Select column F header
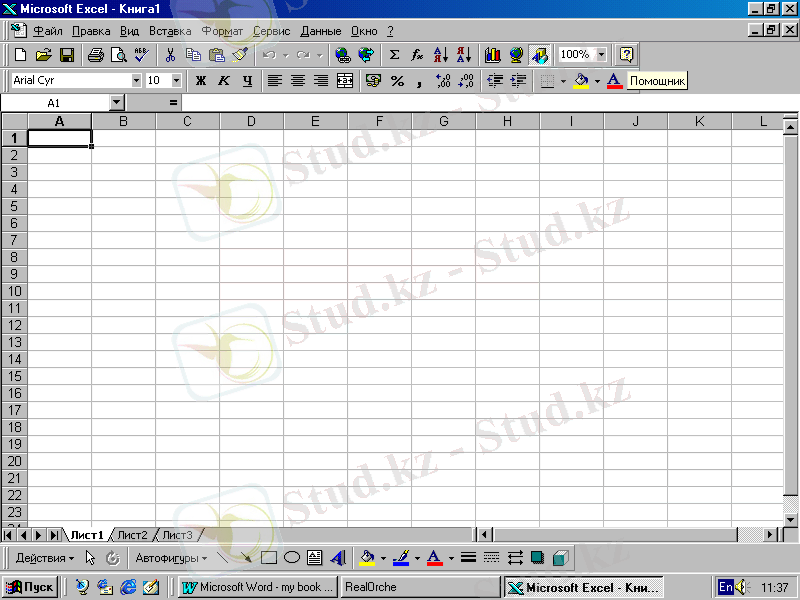Image resolution: width=800 pixels, height=600 pixels. click(x=379, y=121)
